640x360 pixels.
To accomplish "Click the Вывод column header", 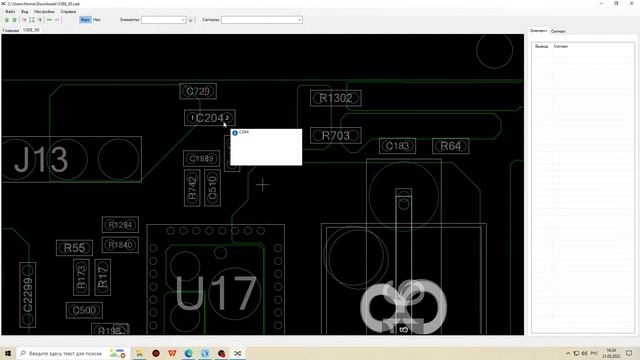I will [542, 47].
